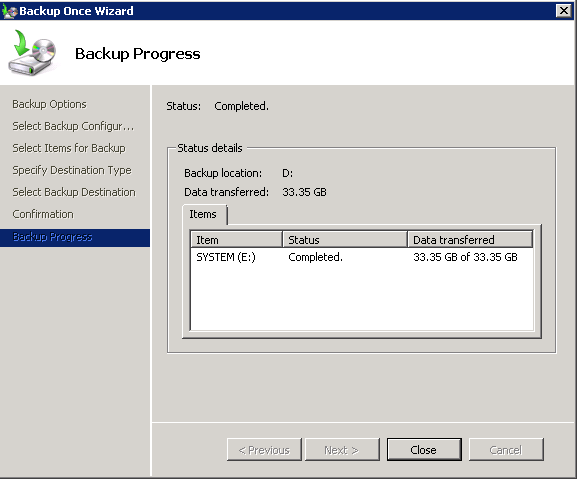Select the SYSTEM (E:) row
This screenshot has height=479, width=577.
point(362,257)
